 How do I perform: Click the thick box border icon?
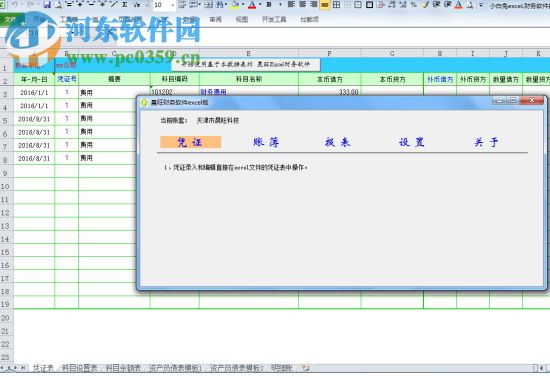click(x=369, y=5)
